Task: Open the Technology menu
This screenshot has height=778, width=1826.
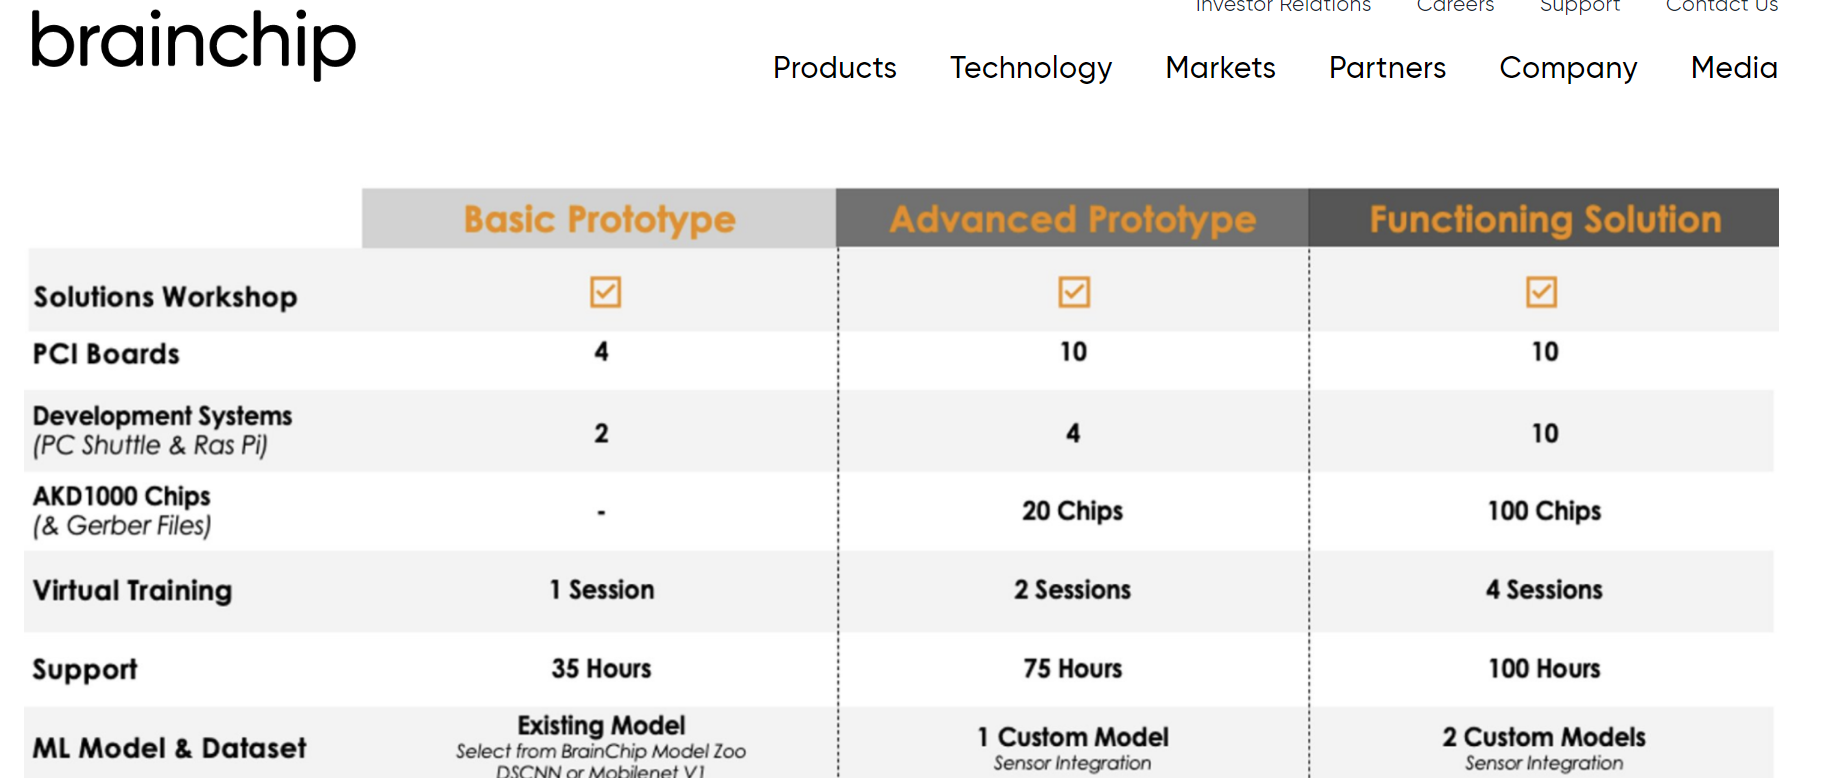Action: click(1030, 68)
